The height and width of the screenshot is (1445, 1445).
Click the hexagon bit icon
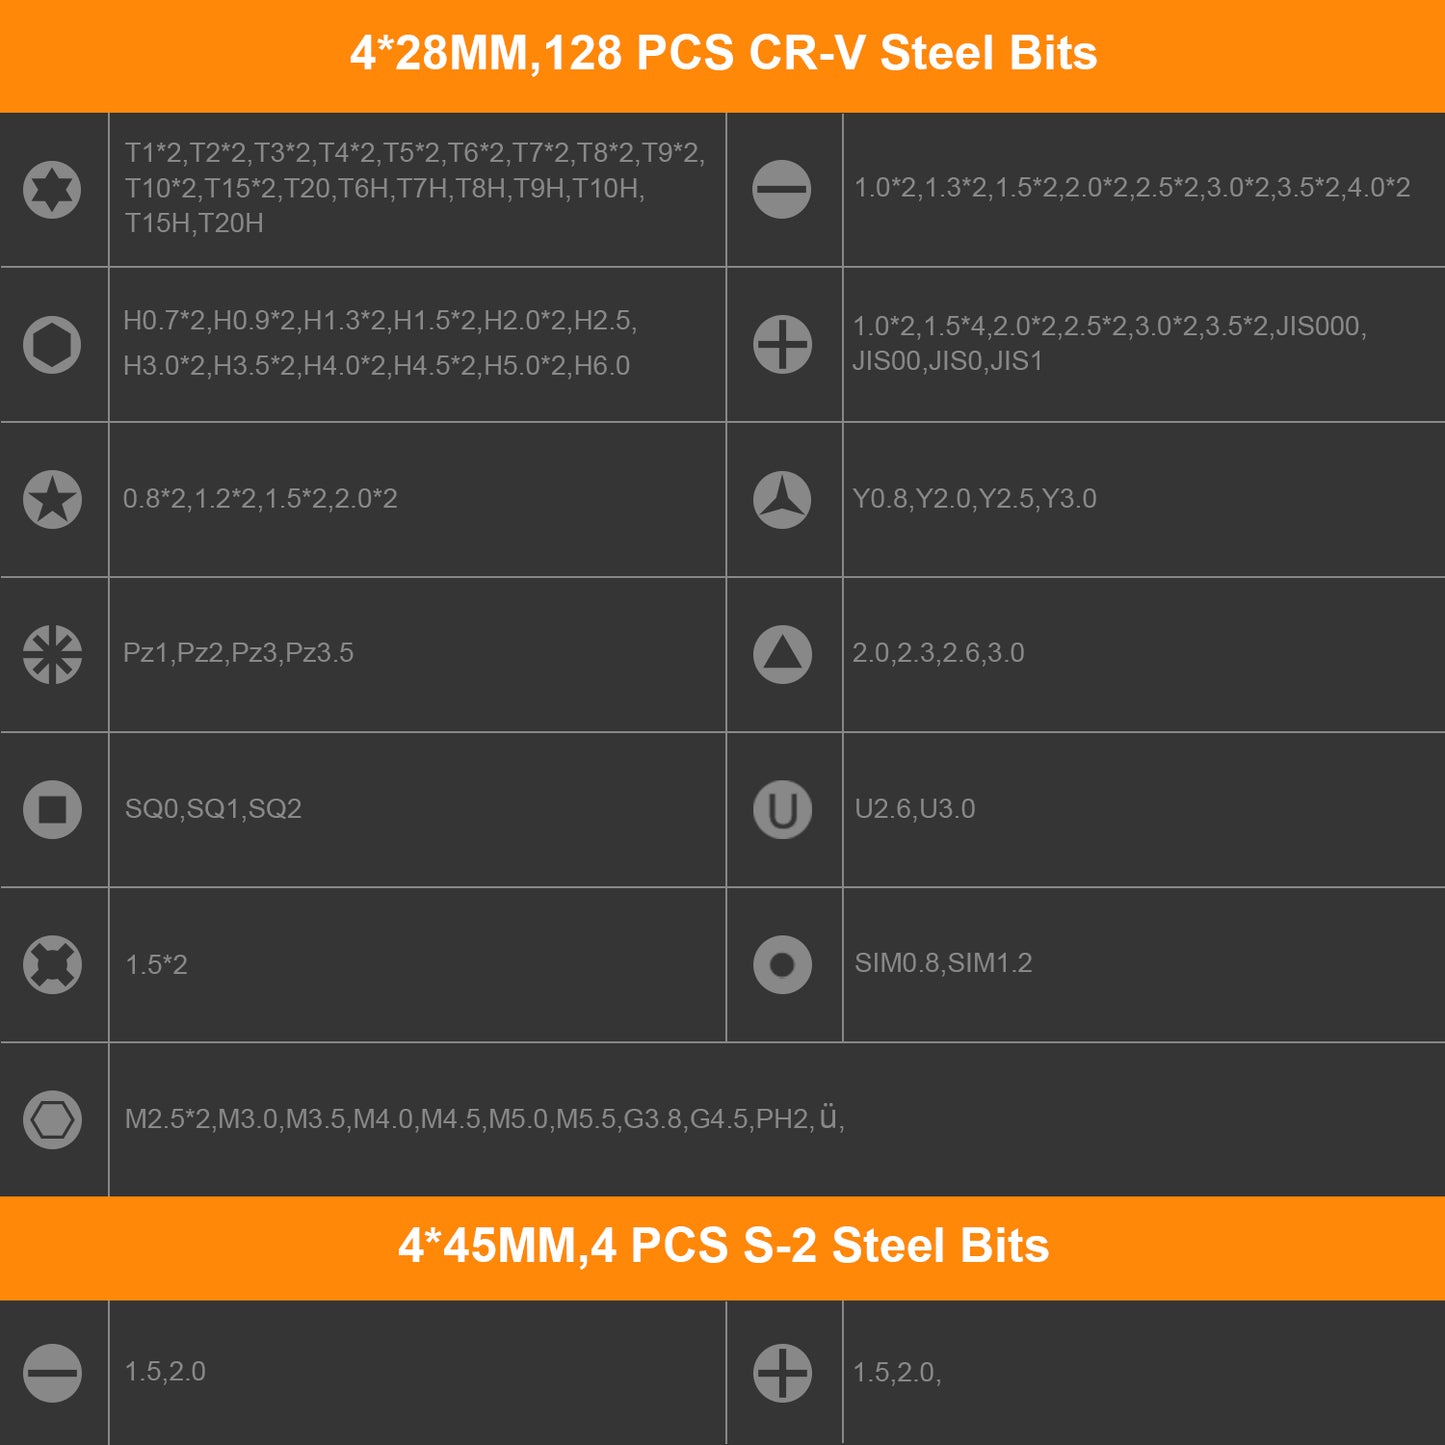point(52,345)
